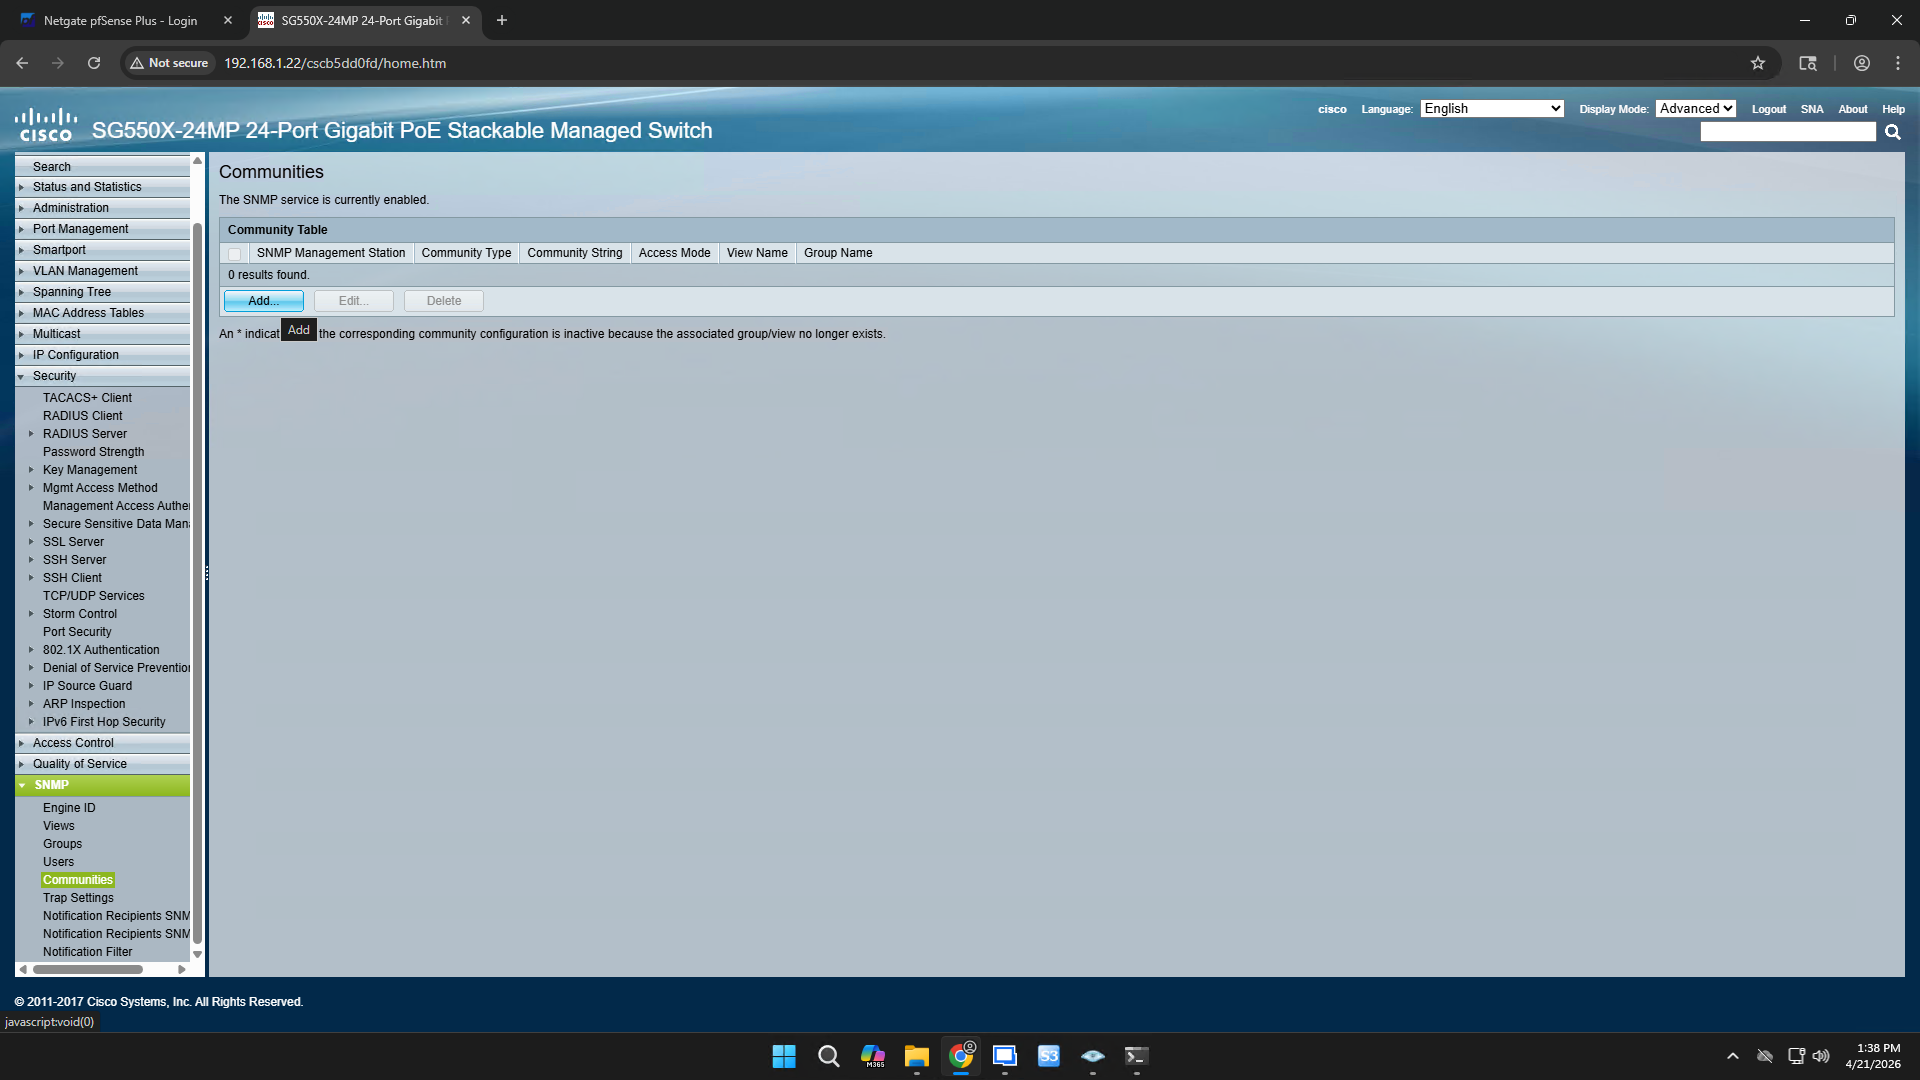The height and width of the screenshot is (1080, 1920).
Task: Click the sidebar horizontal scrollbar thumb
Action: pos(88,969)
